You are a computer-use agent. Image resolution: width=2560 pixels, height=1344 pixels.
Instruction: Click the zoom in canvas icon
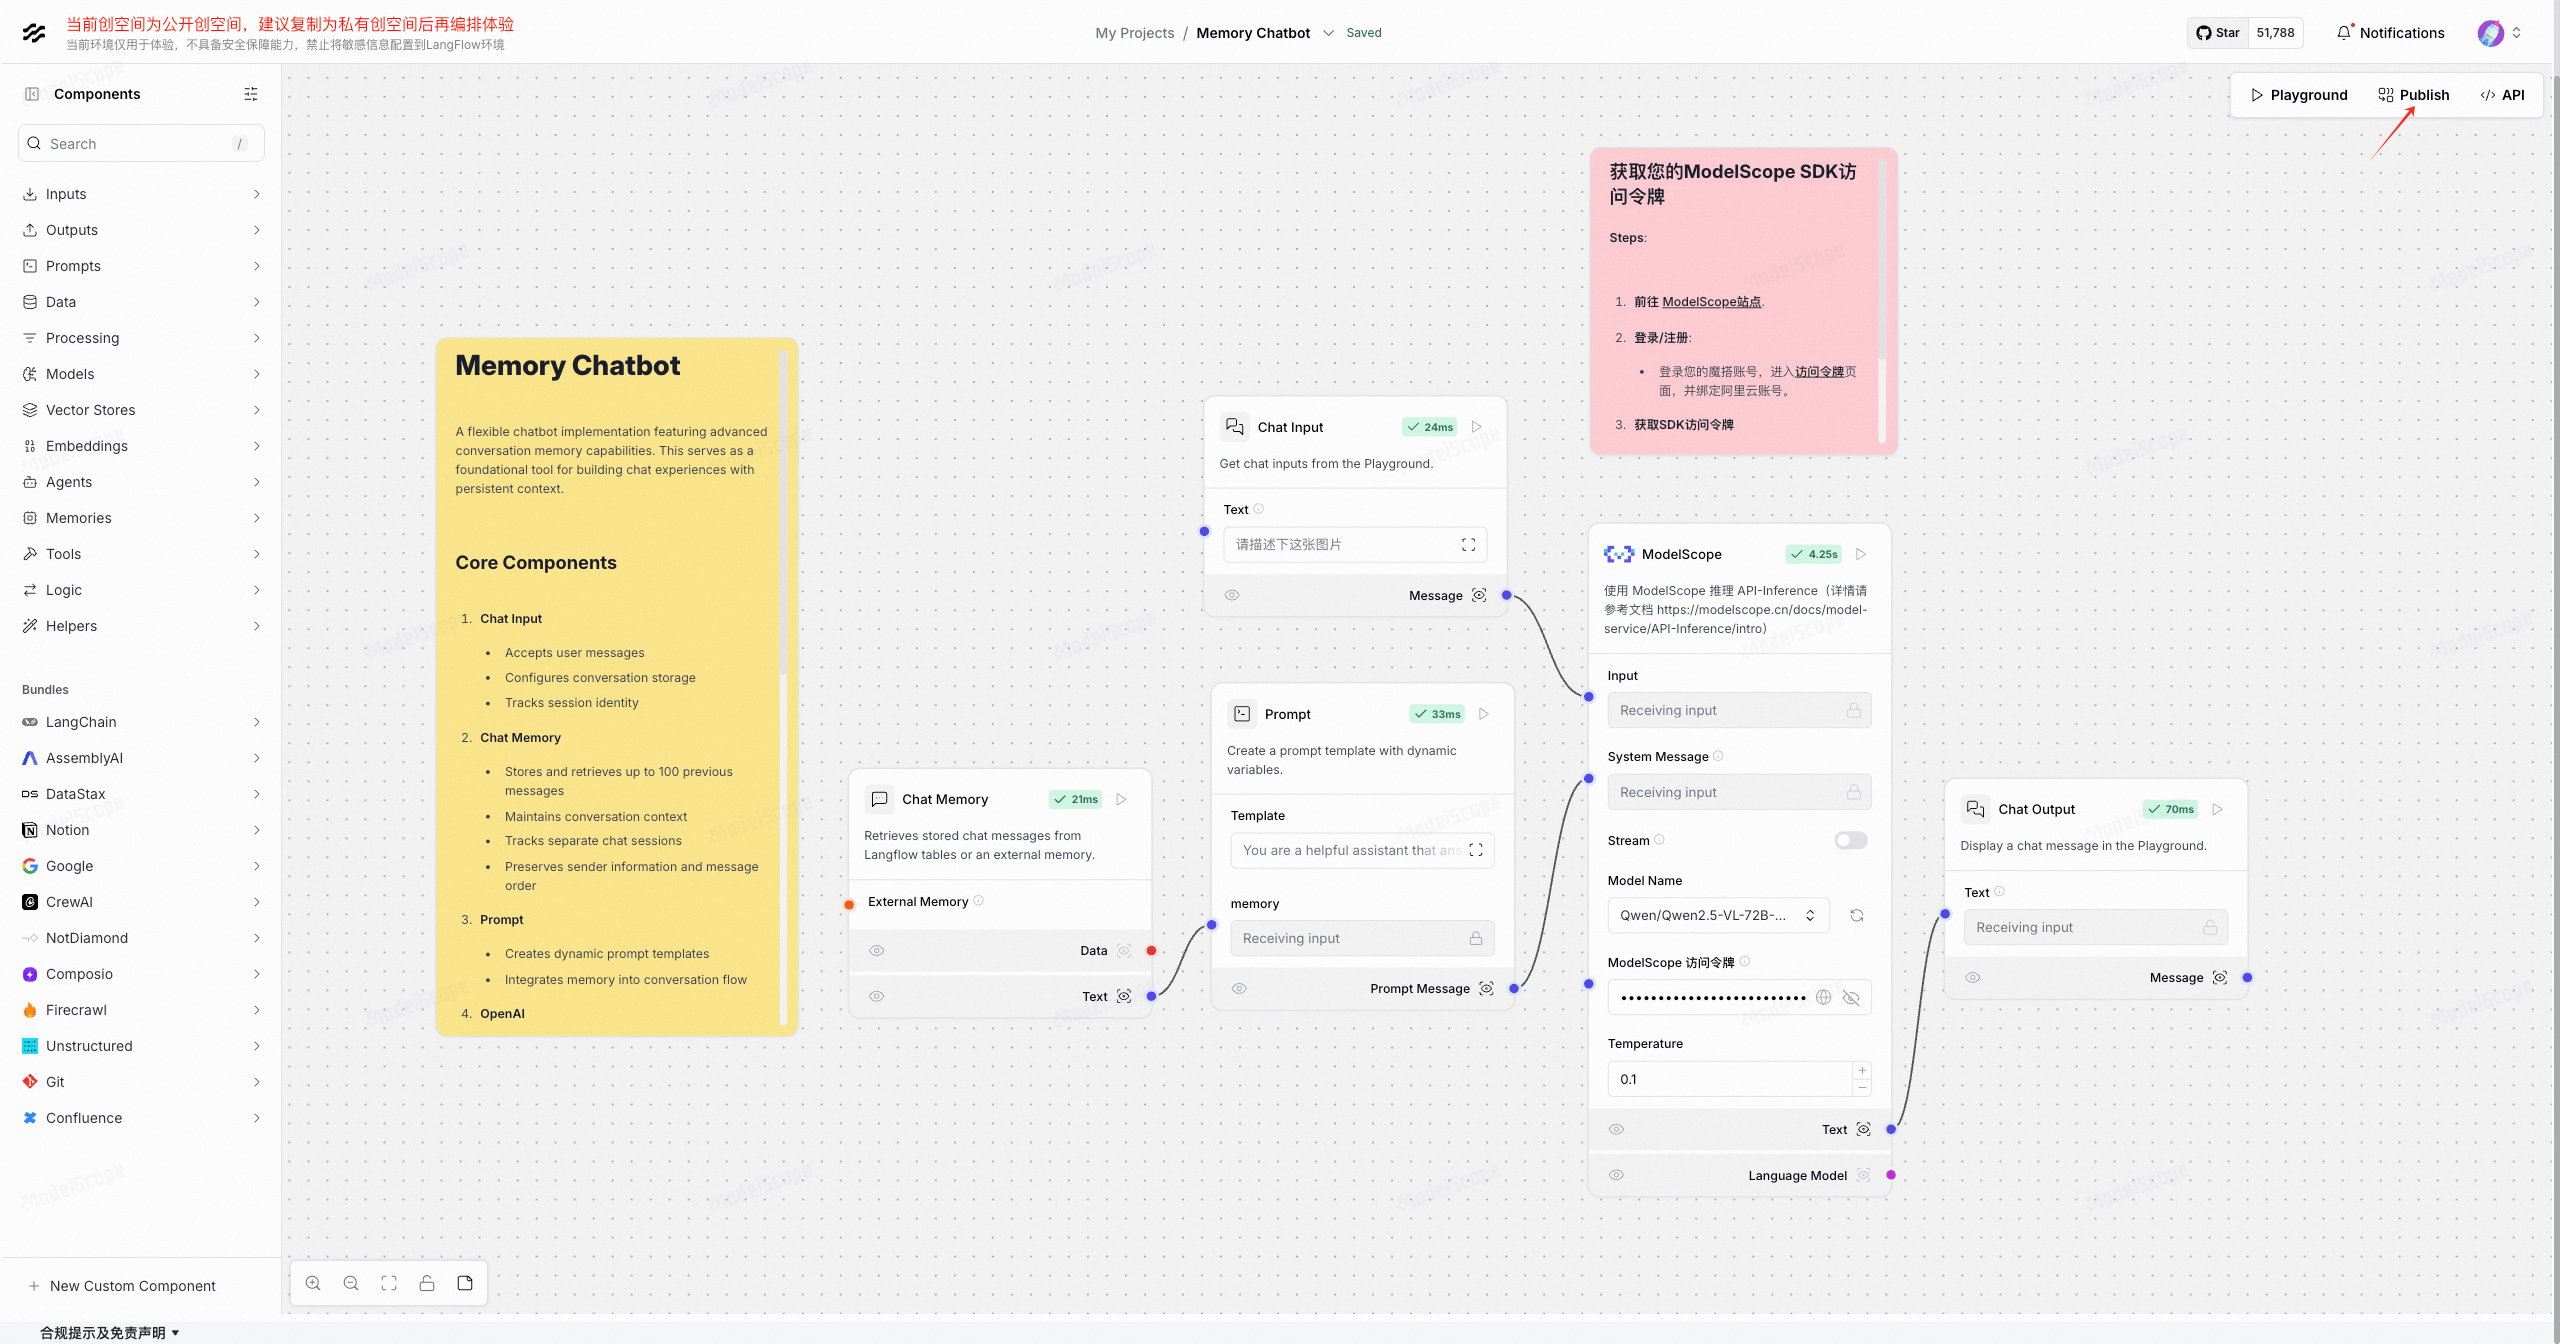(313, 1283)
